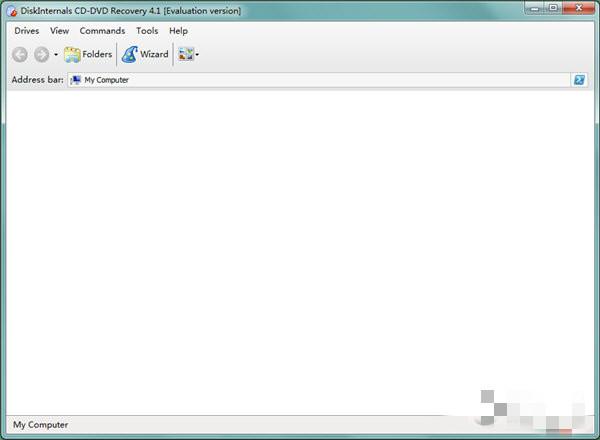Toggle the Folders pane button

(x=88, y=55)
